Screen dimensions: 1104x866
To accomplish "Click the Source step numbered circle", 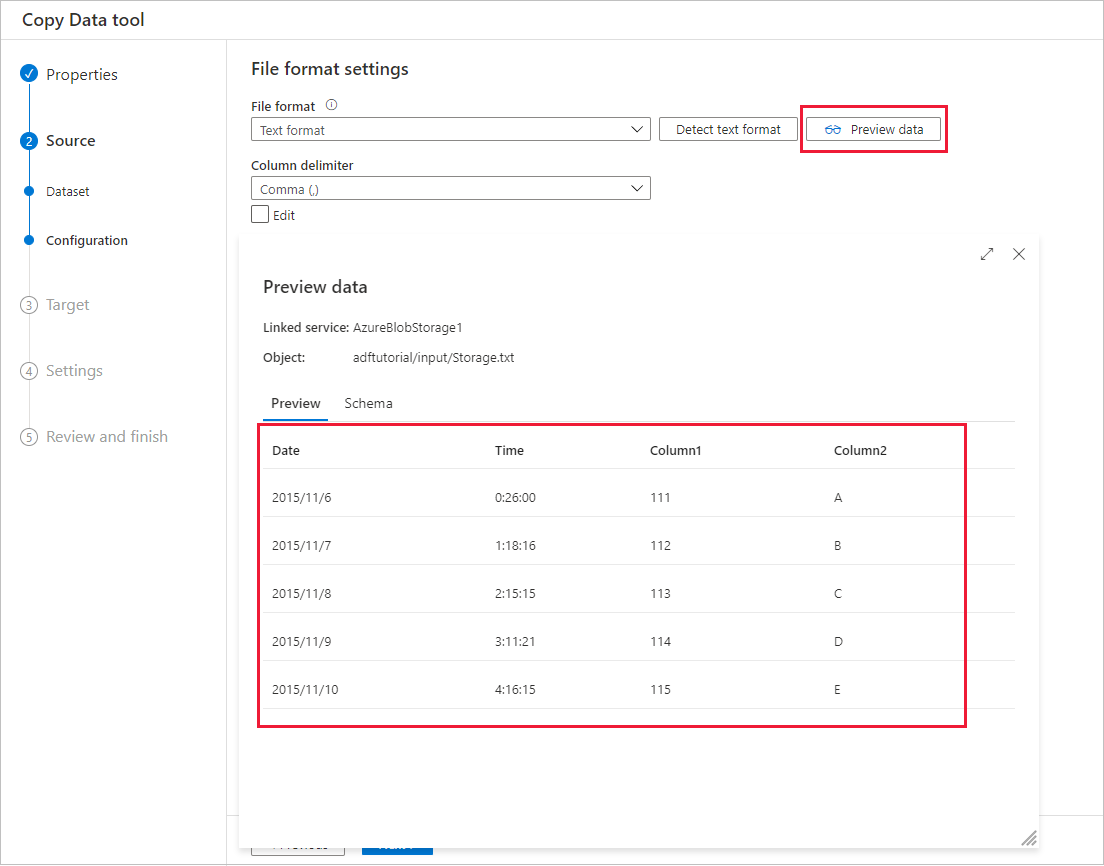I will tap(29, 141).
